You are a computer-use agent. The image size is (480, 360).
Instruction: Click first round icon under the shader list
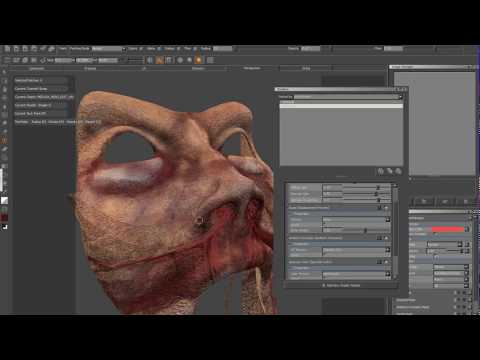tap(381, 171)
